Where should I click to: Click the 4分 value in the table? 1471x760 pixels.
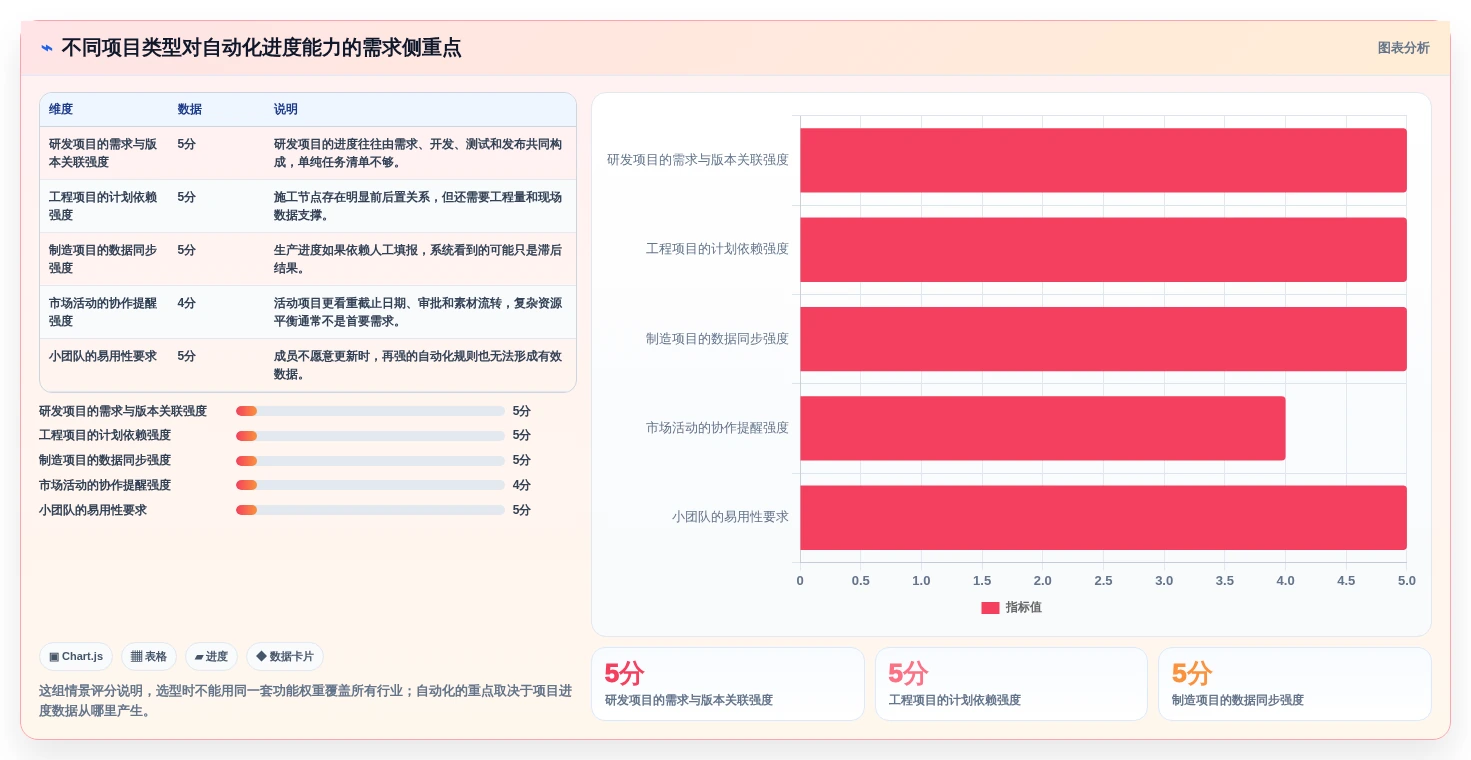[x=187, y=303]
